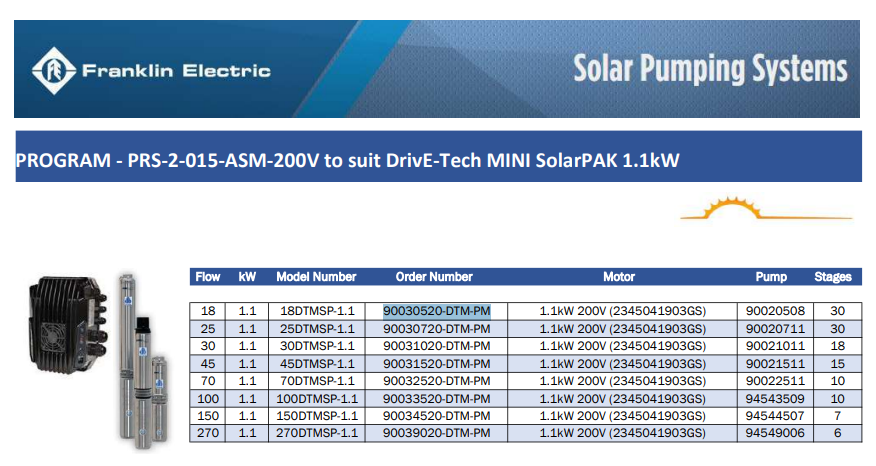The image size is (876, 466).
Task: Click flow value 270
Action: tap(208, 433)
